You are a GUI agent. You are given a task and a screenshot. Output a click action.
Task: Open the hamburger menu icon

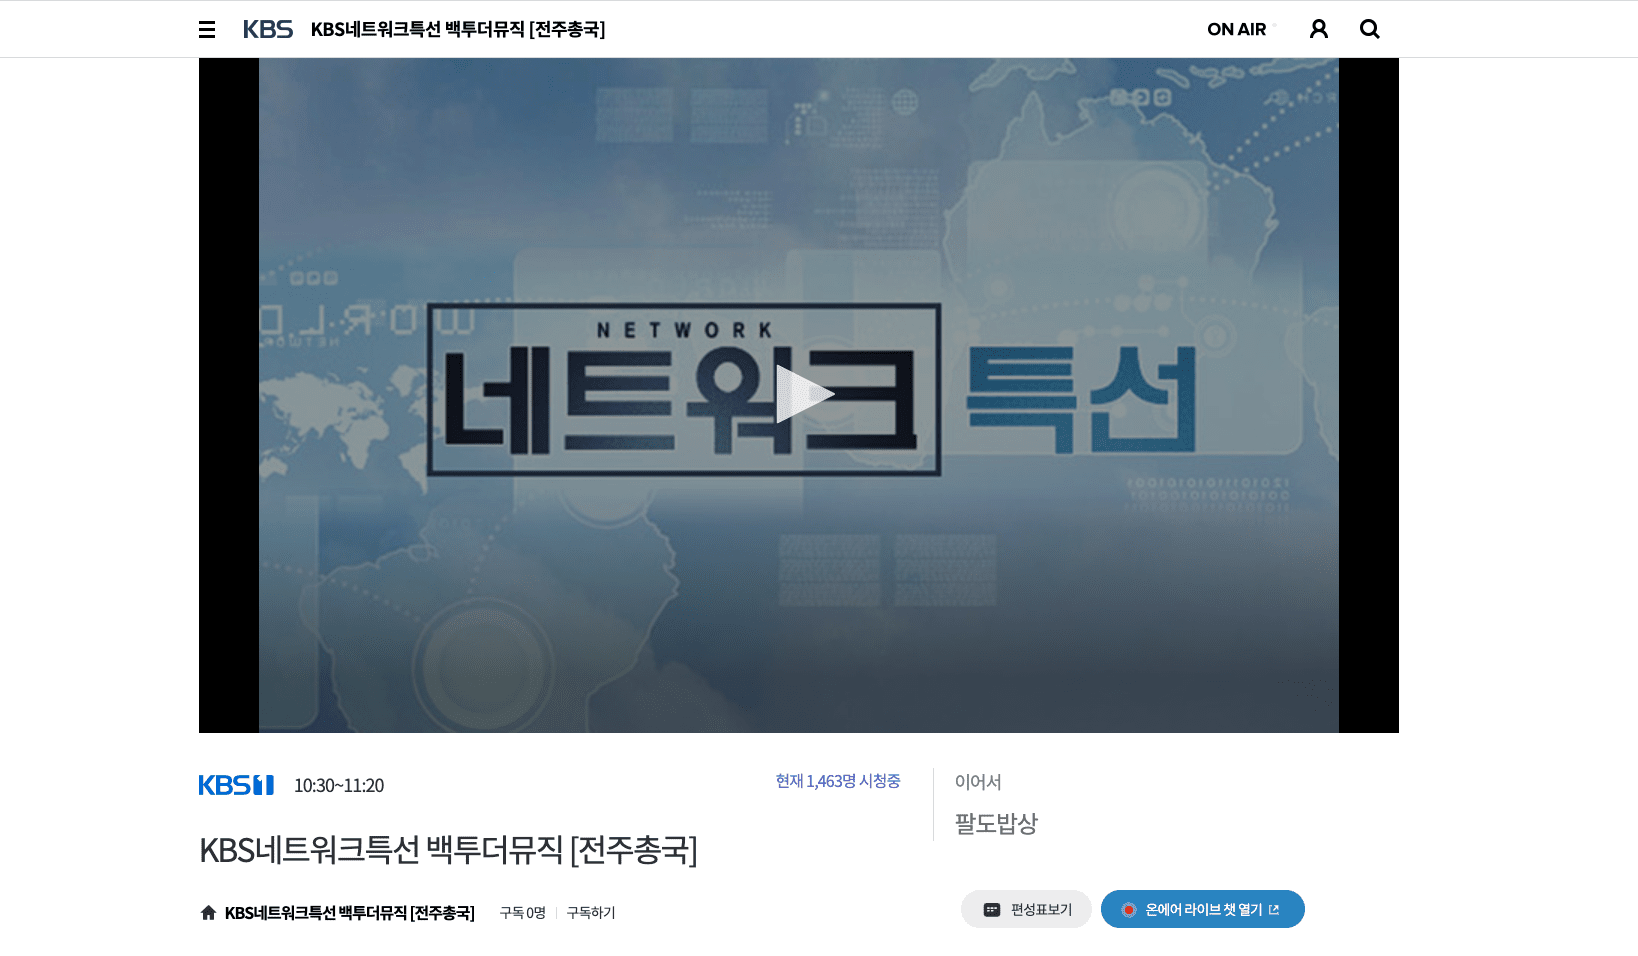click(x=207, y=29)
